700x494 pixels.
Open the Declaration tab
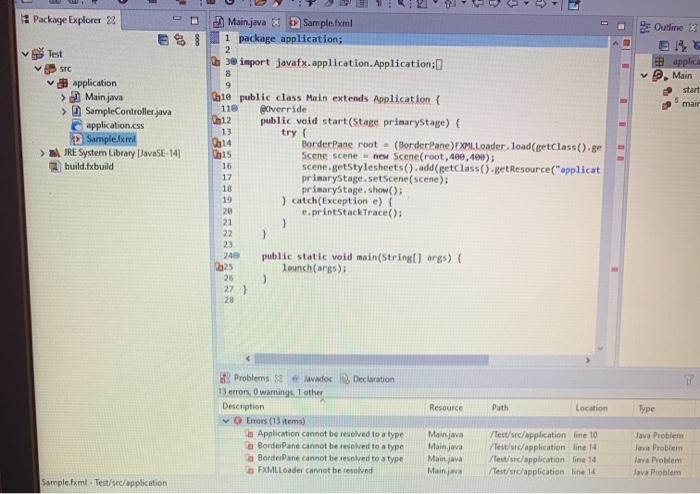tap(373, 379)
